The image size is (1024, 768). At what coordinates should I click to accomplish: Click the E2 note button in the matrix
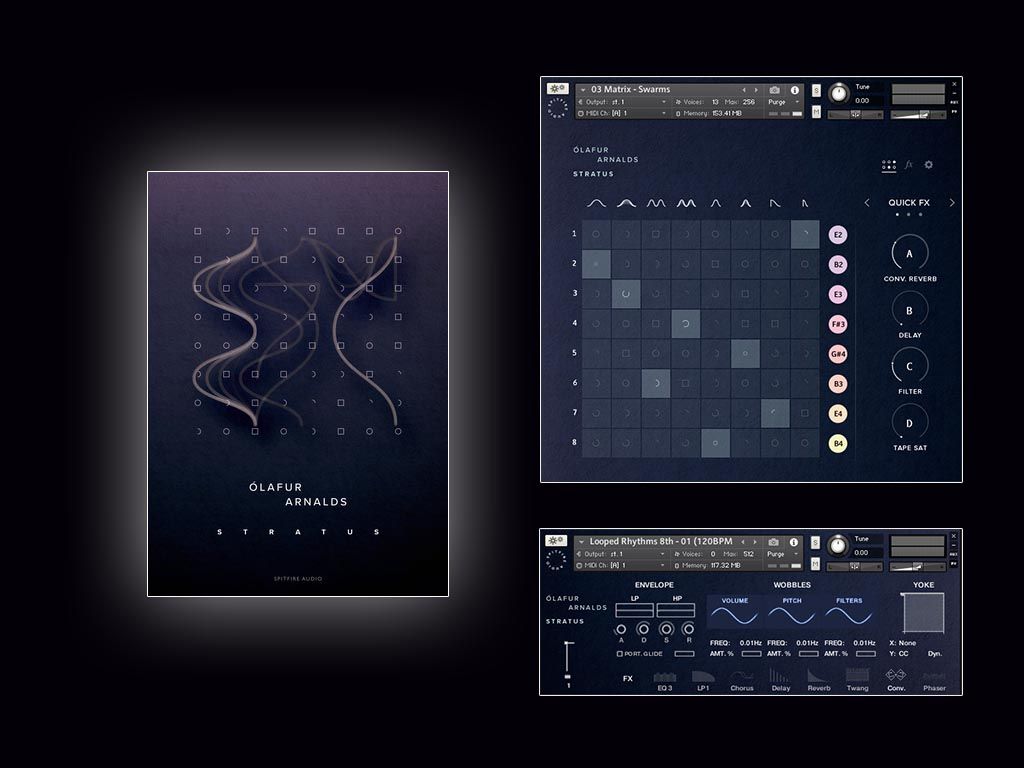pyautogui.click(x=837, y=234)
